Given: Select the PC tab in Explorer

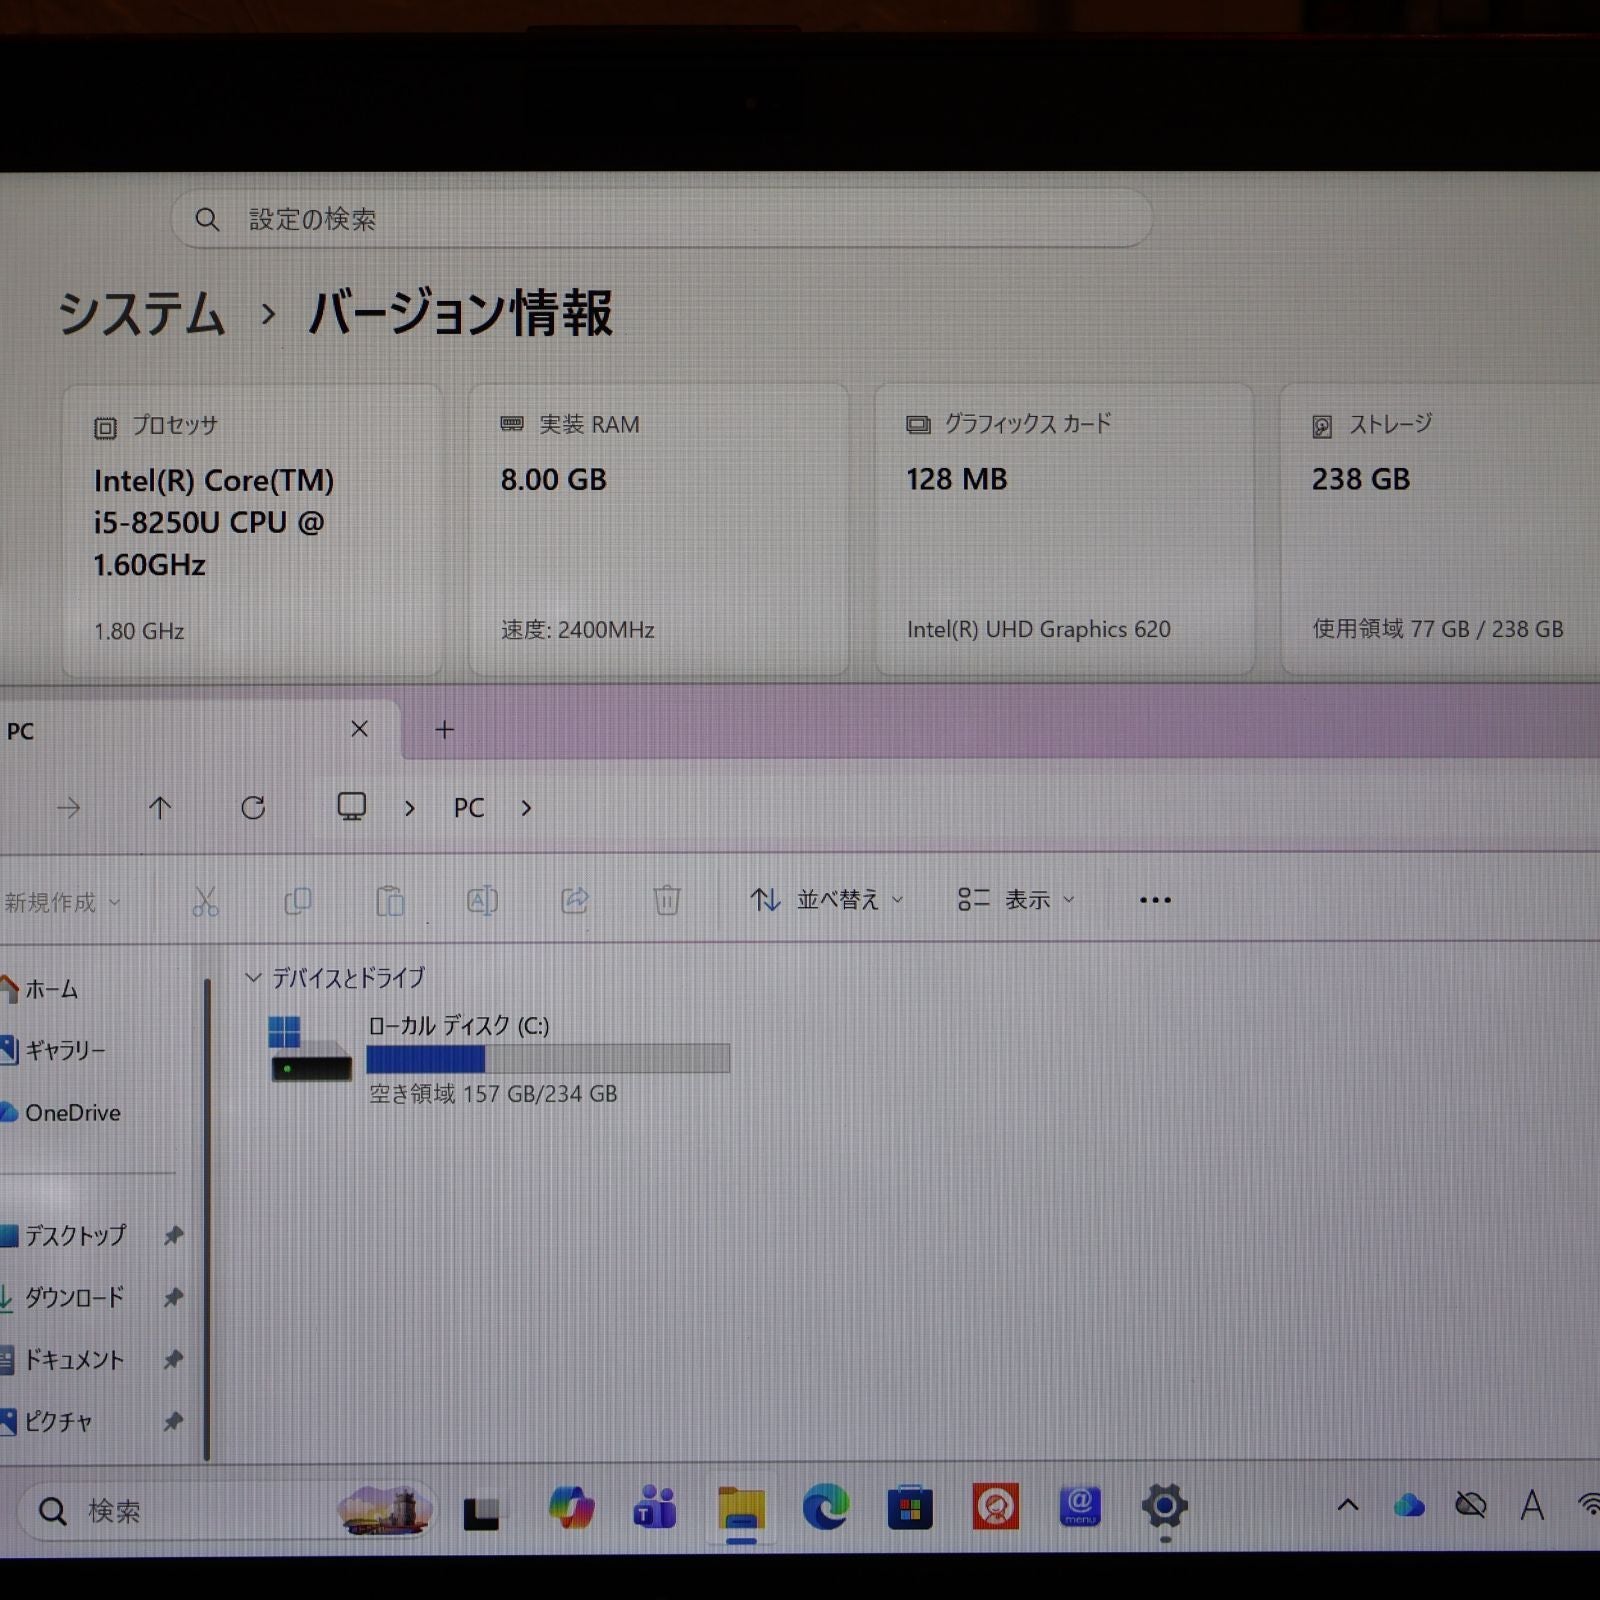Looking at the screenshot, I should pos(199,730).
